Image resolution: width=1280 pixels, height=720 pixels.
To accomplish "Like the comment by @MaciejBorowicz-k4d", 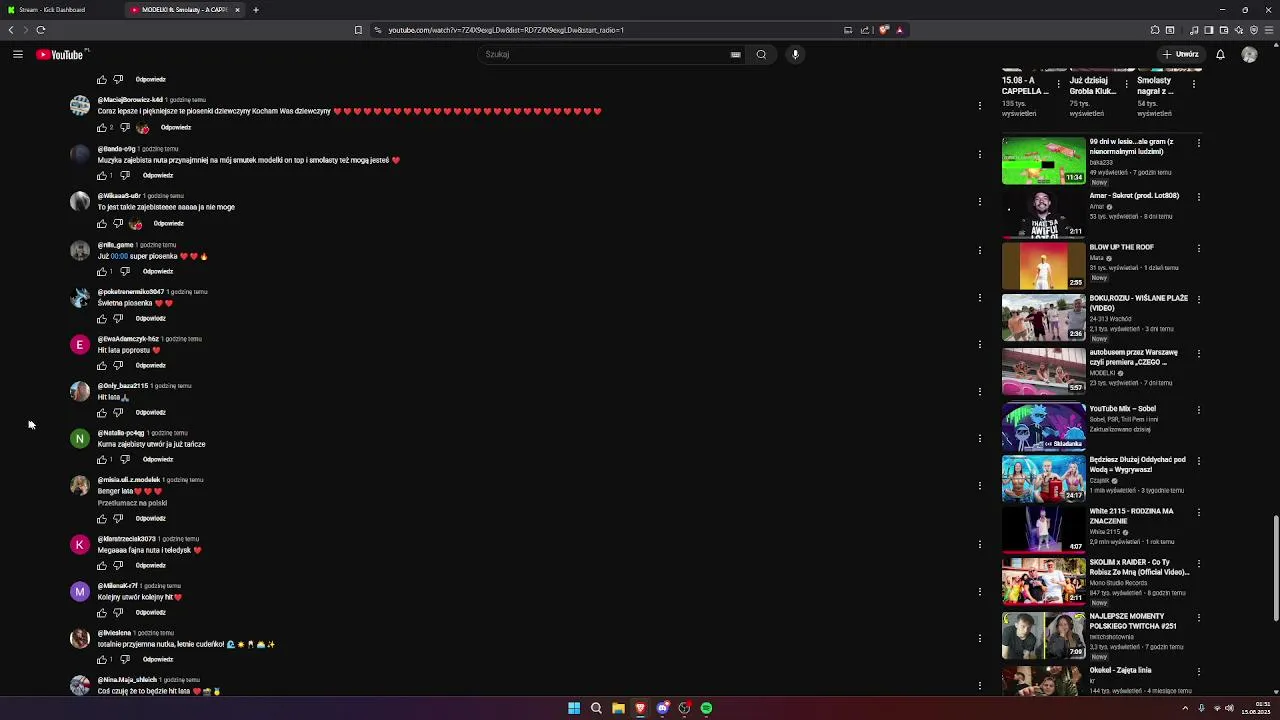I will (x=101, y=128).
